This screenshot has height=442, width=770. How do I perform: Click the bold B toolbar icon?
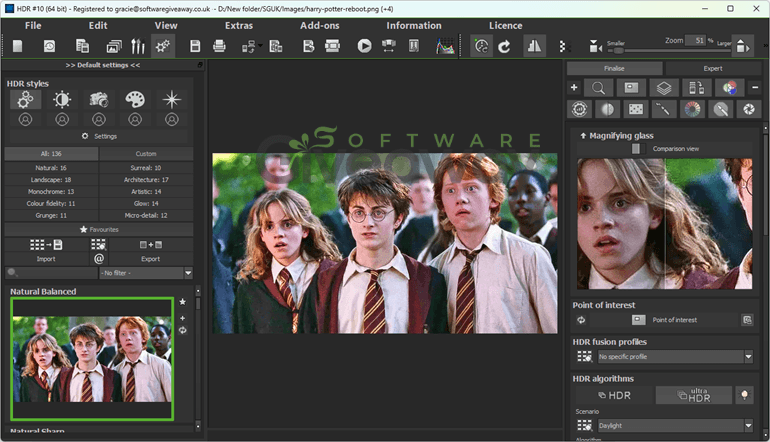point(308,46)
